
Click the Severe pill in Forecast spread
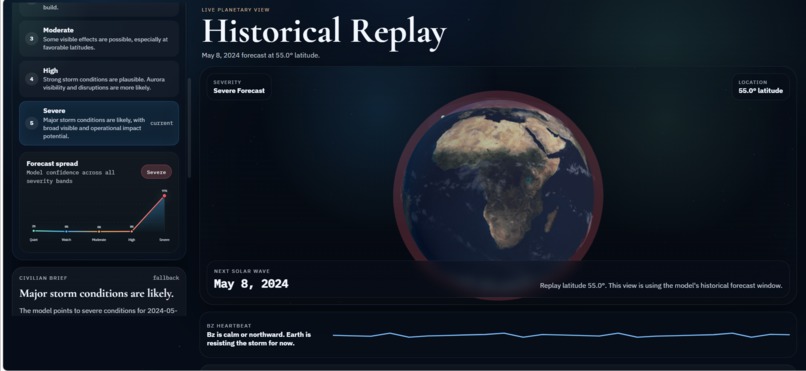point(156,172)
